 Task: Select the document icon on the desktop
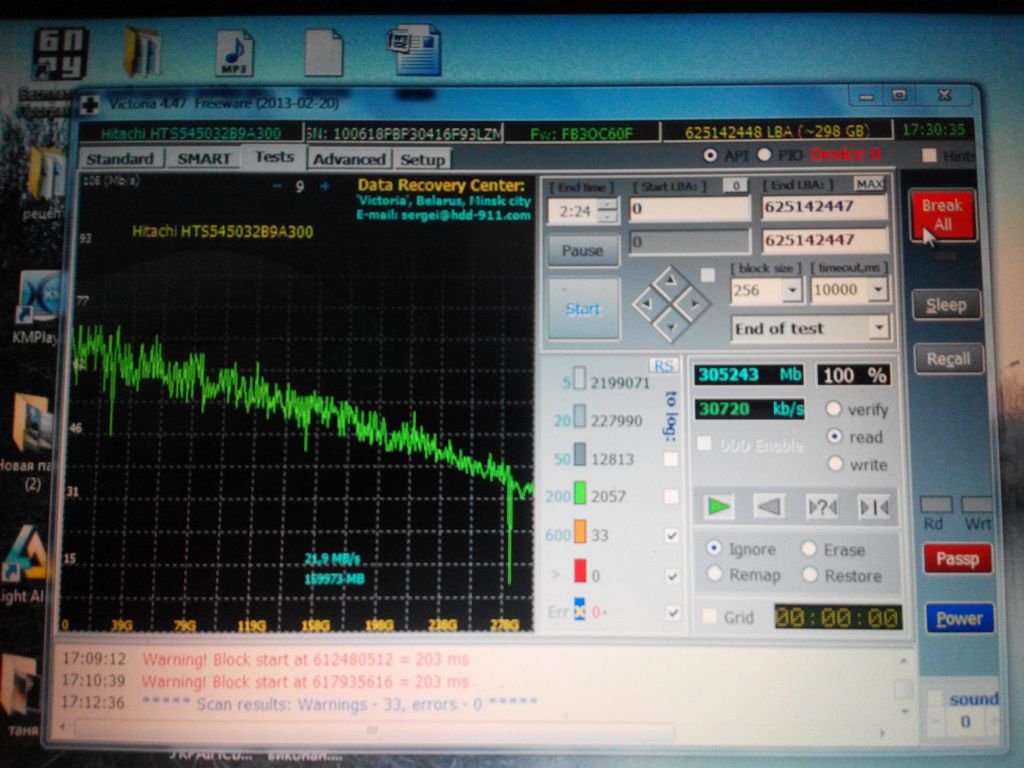pos(414,50)
